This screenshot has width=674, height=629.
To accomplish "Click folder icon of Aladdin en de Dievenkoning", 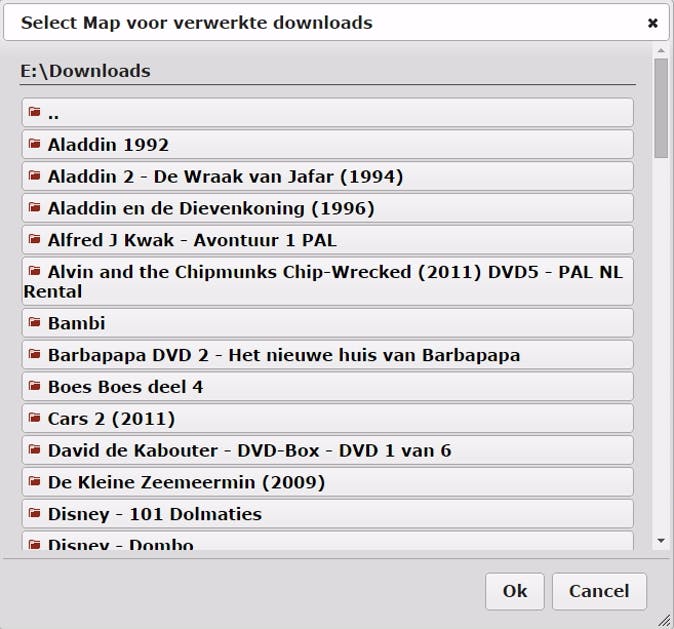I will [x=34, y=207].
